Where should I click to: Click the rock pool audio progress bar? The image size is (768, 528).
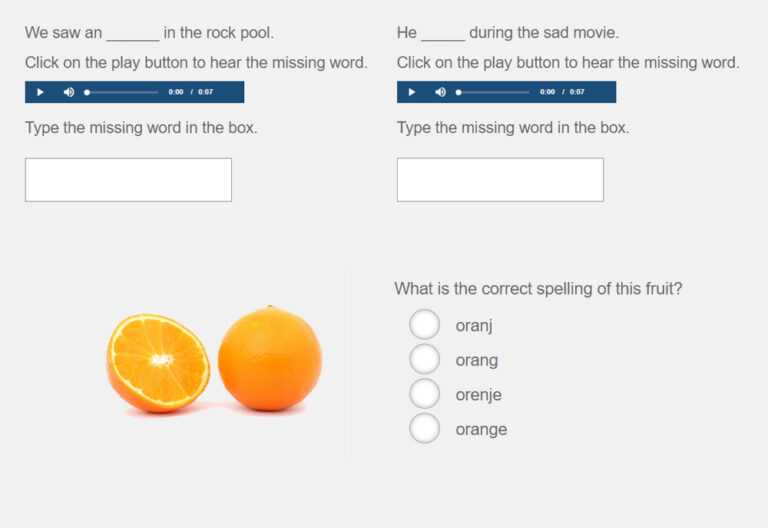pyautogui.click(x=122, y=92)
